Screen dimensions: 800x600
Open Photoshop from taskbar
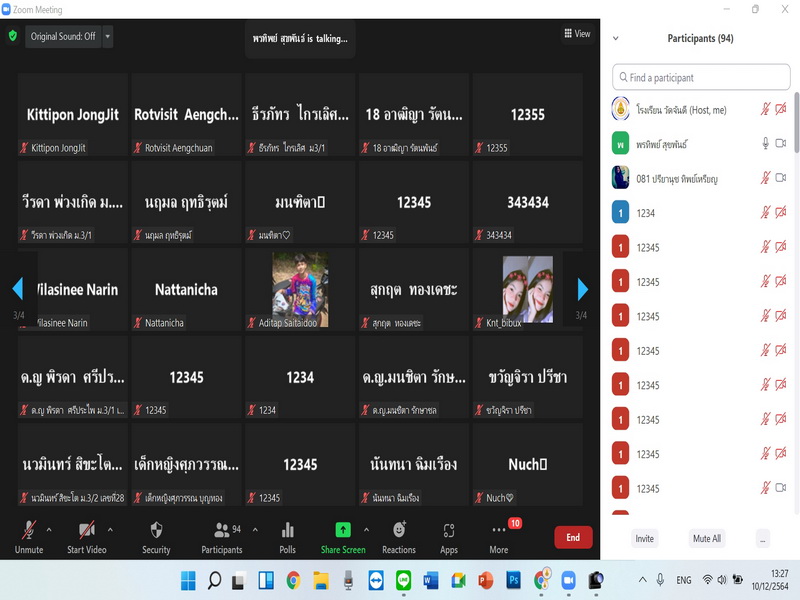513,580
